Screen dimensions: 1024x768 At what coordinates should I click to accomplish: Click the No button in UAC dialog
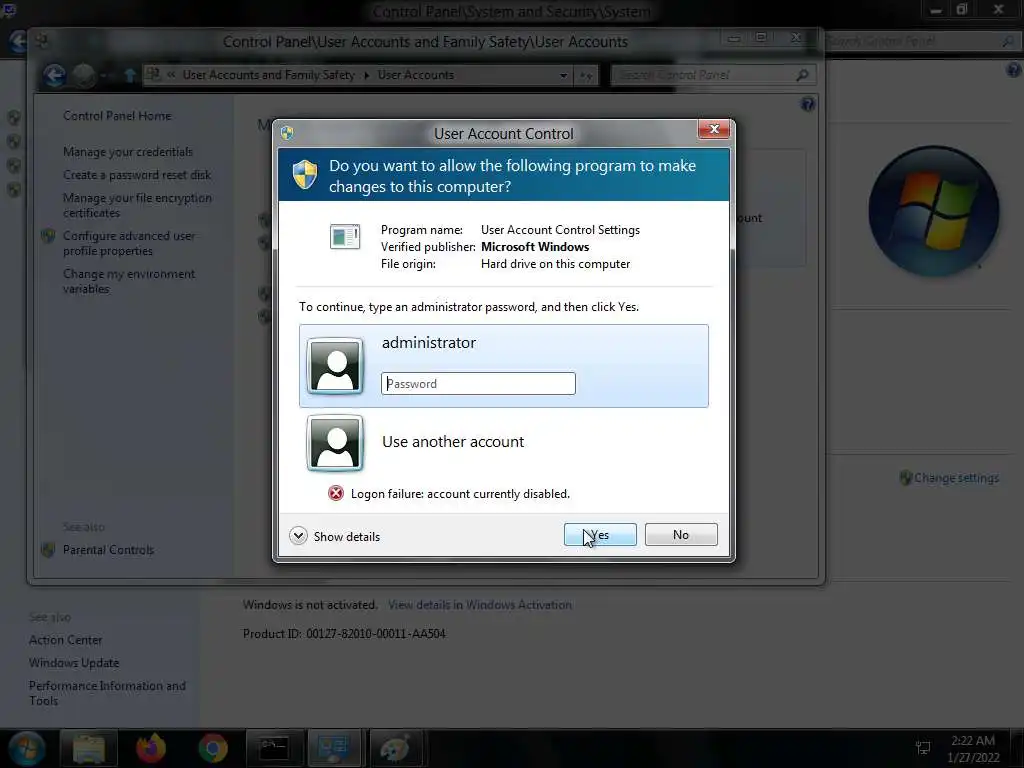click(680, 534)
